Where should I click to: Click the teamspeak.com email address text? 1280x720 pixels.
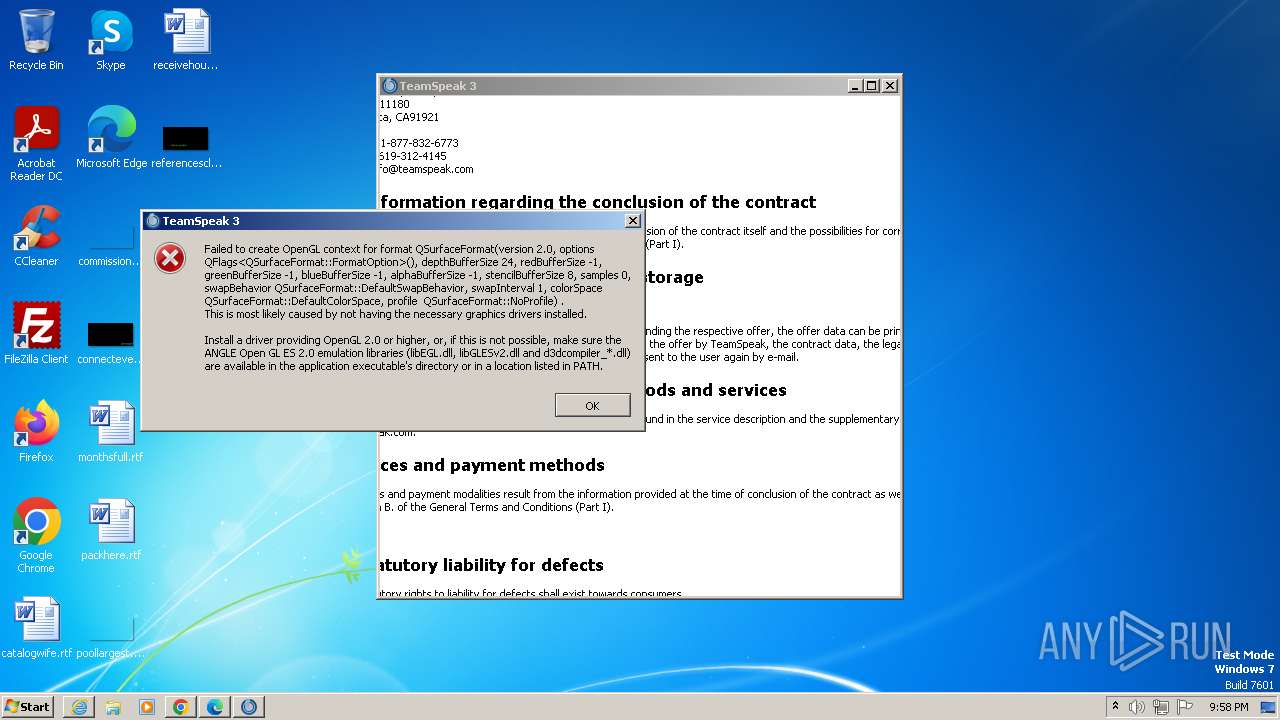427,169
